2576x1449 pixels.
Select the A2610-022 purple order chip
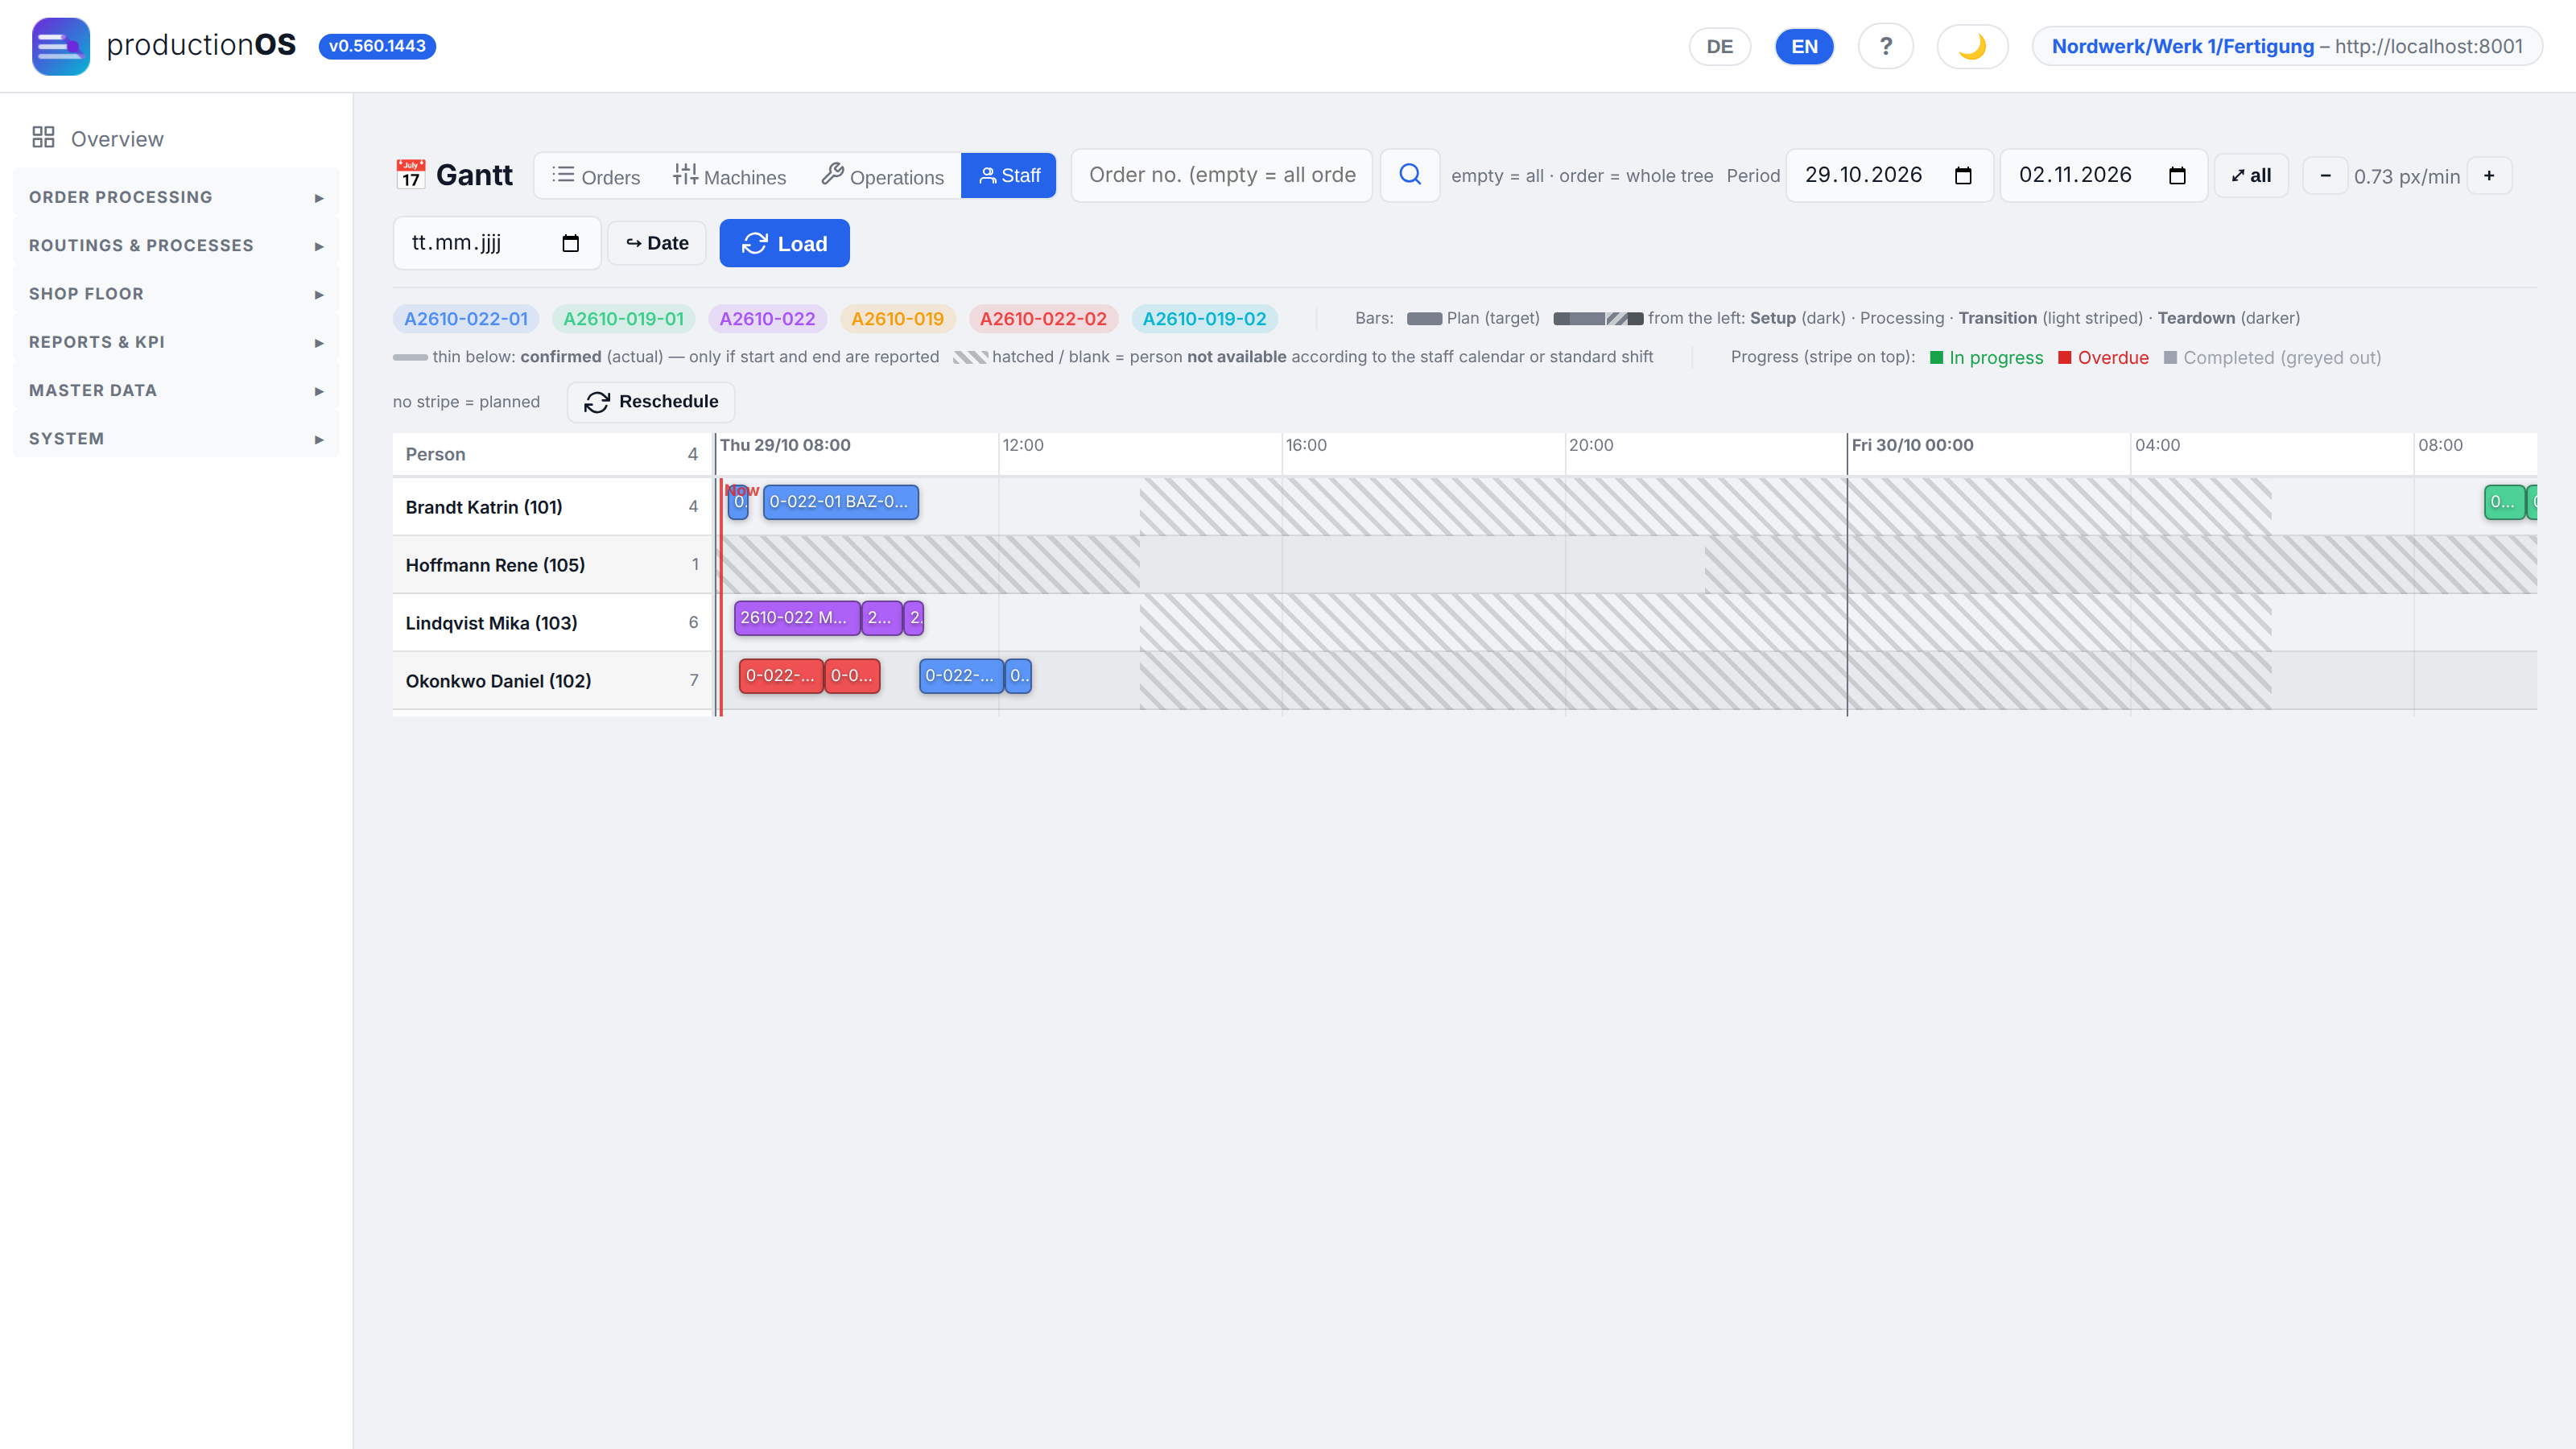767,319
